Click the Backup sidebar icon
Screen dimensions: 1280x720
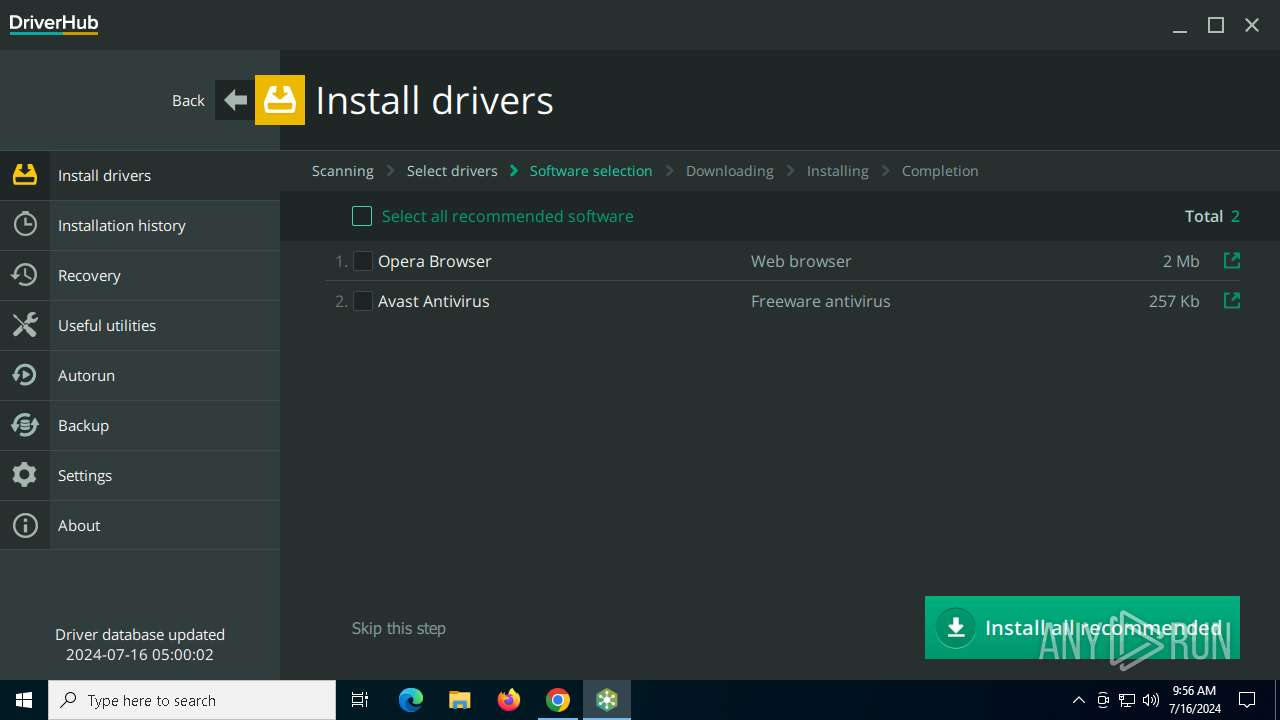(25, 425)
